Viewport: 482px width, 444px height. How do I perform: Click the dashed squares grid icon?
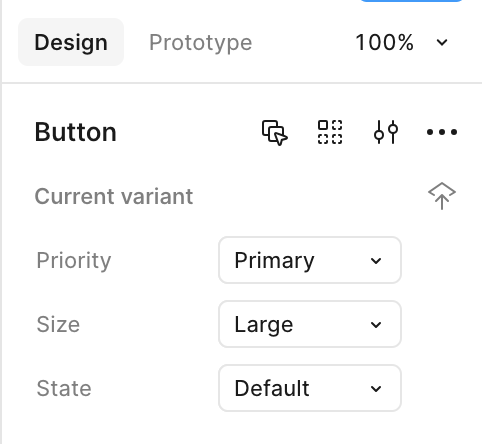[x=330, y=132]
